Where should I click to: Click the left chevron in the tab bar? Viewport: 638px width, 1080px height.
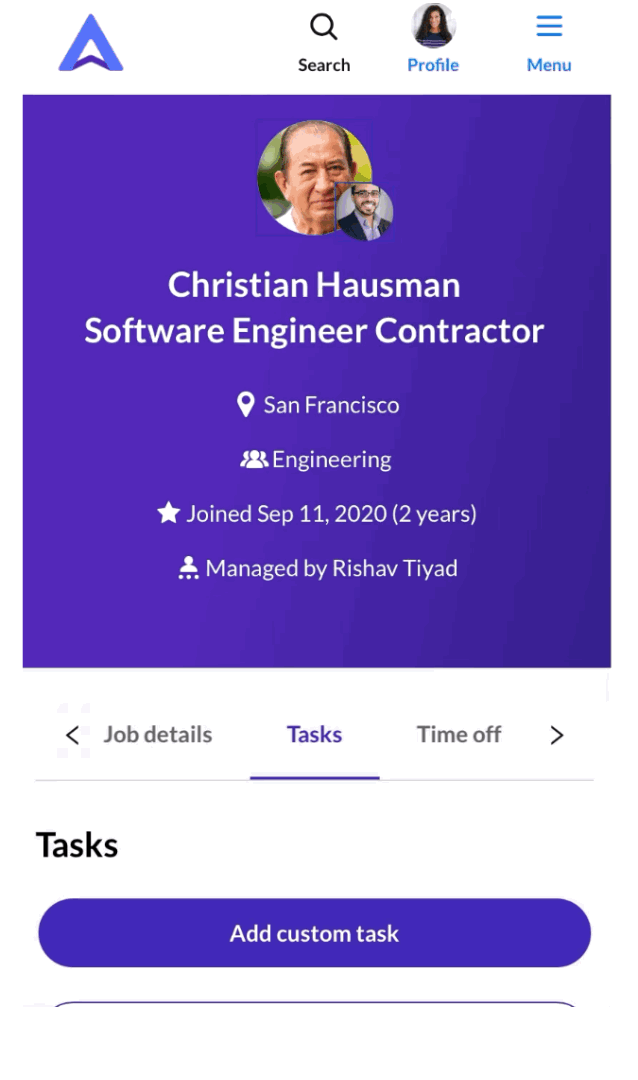coord(72,734)
